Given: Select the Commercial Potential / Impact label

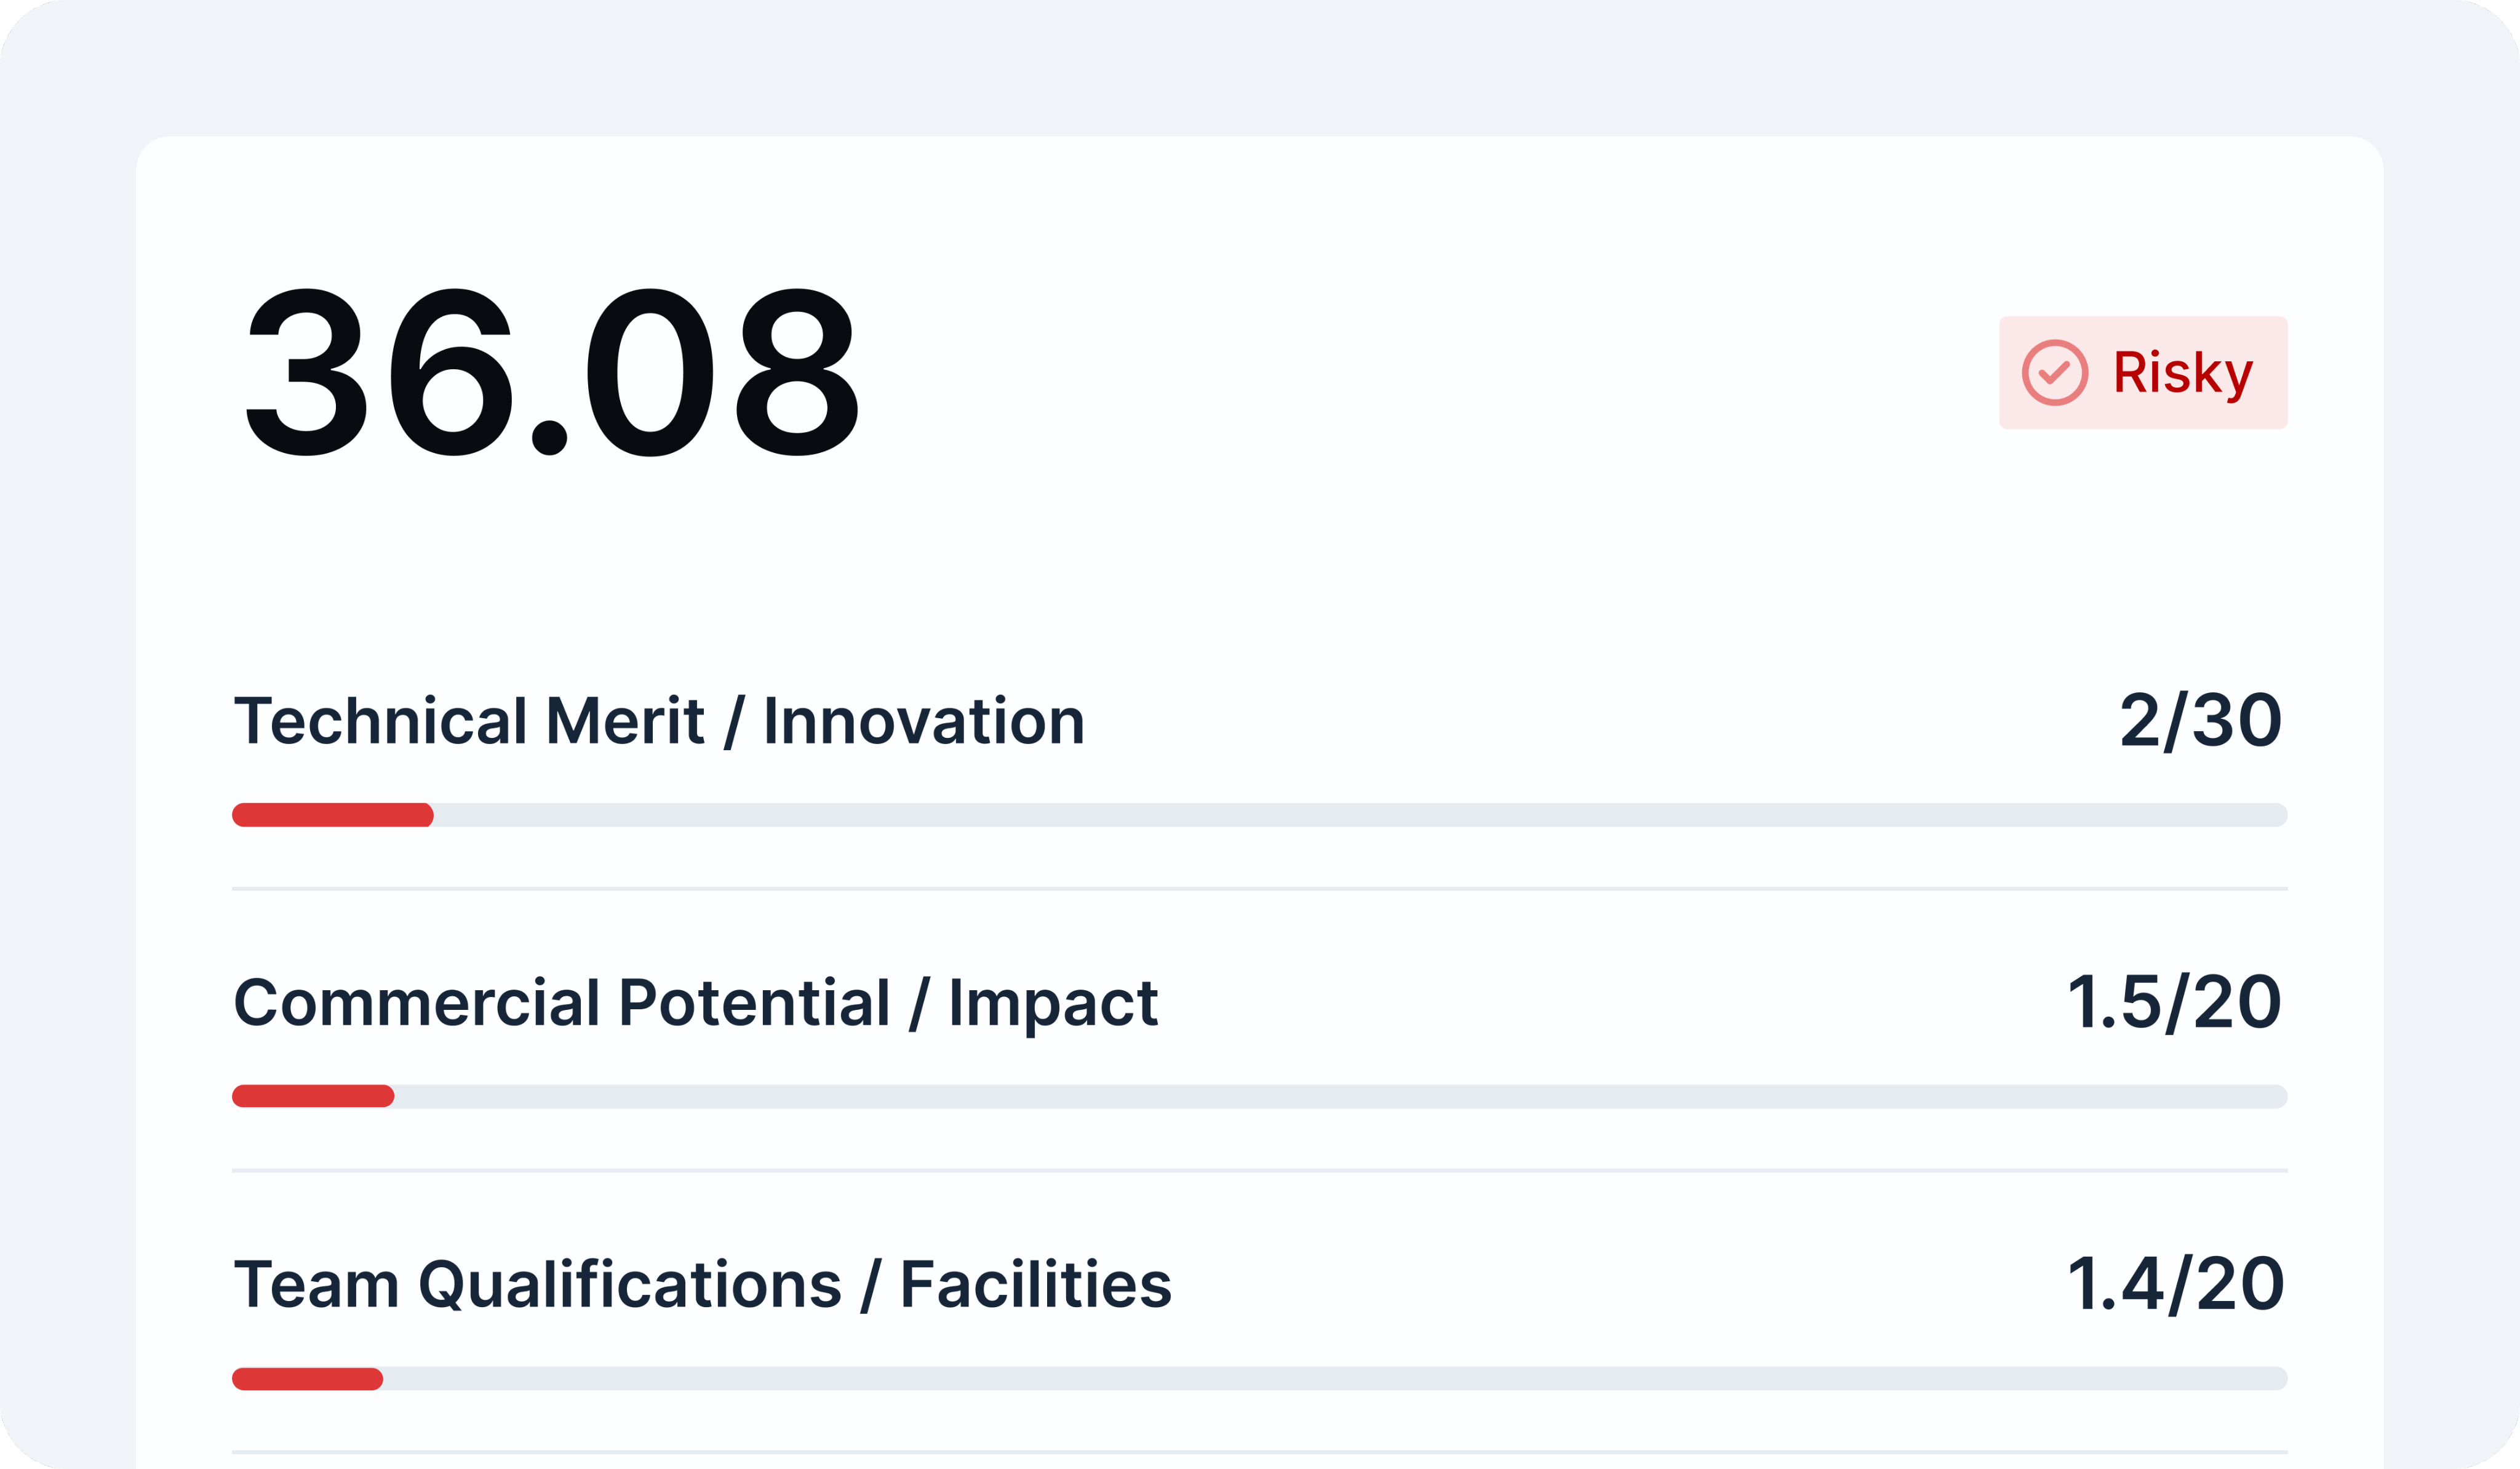Looking at the screenshot, I should [695, 1003].
